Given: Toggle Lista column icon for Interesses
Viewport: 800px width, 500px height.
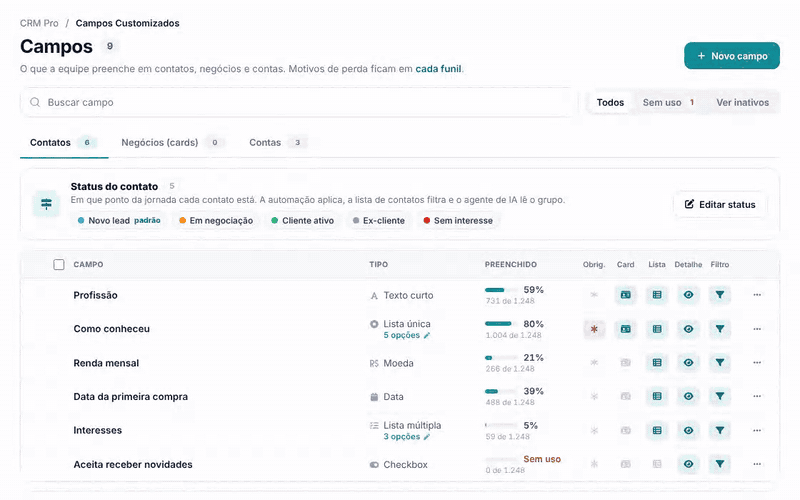Looking at the screenshot, I should [x=657, y=431].
